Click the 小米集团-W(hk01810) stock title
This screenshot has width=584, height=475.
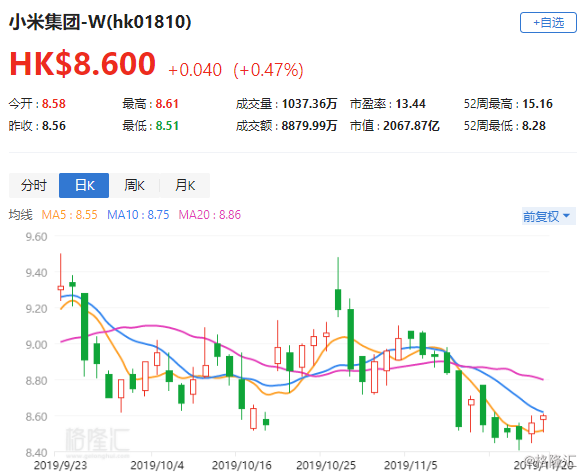tap(100, 22)
